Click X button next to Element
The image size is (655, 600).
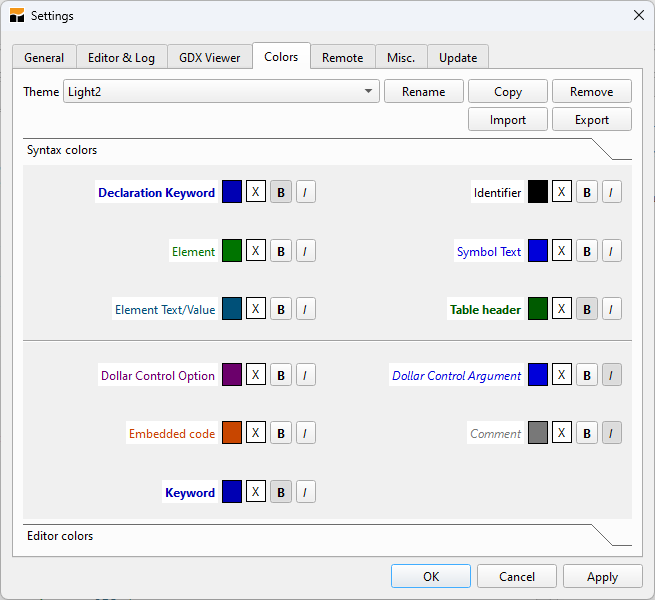[256, 251]
